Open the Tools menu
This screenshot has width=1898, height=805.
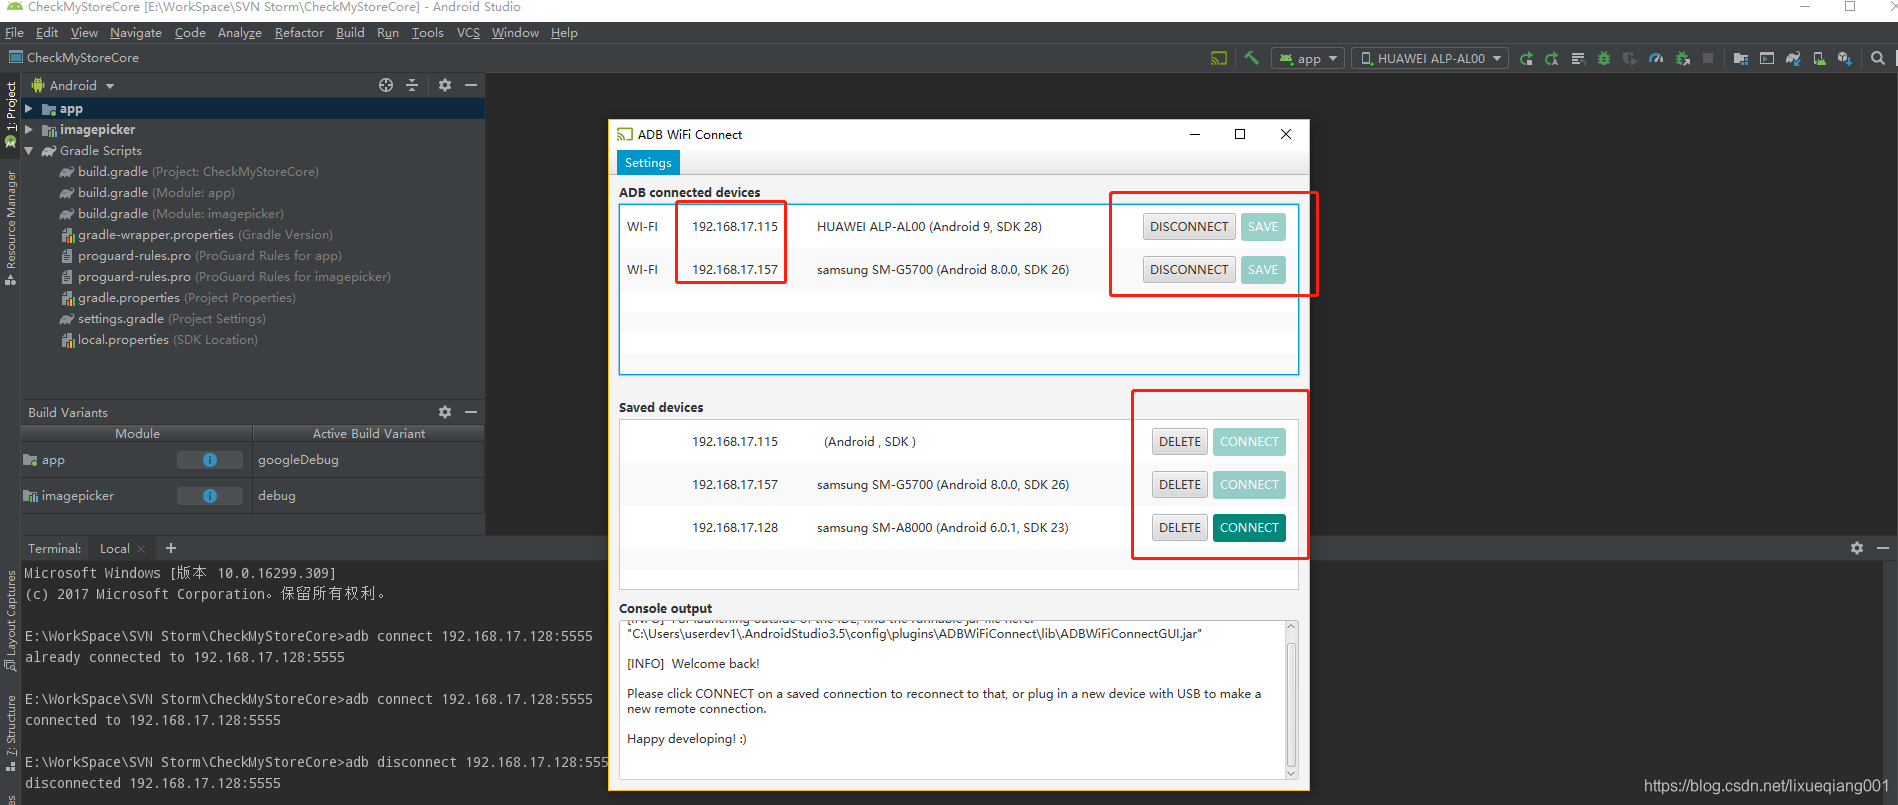tap(427, 33)
